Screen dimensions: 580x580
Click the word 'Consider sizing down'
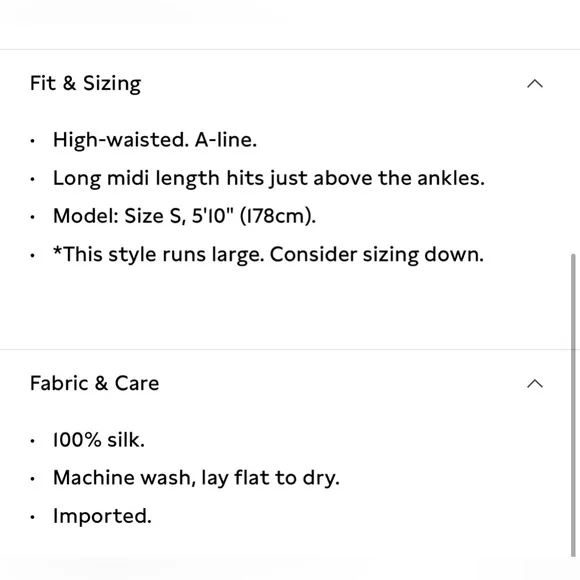tap(377, 255)
